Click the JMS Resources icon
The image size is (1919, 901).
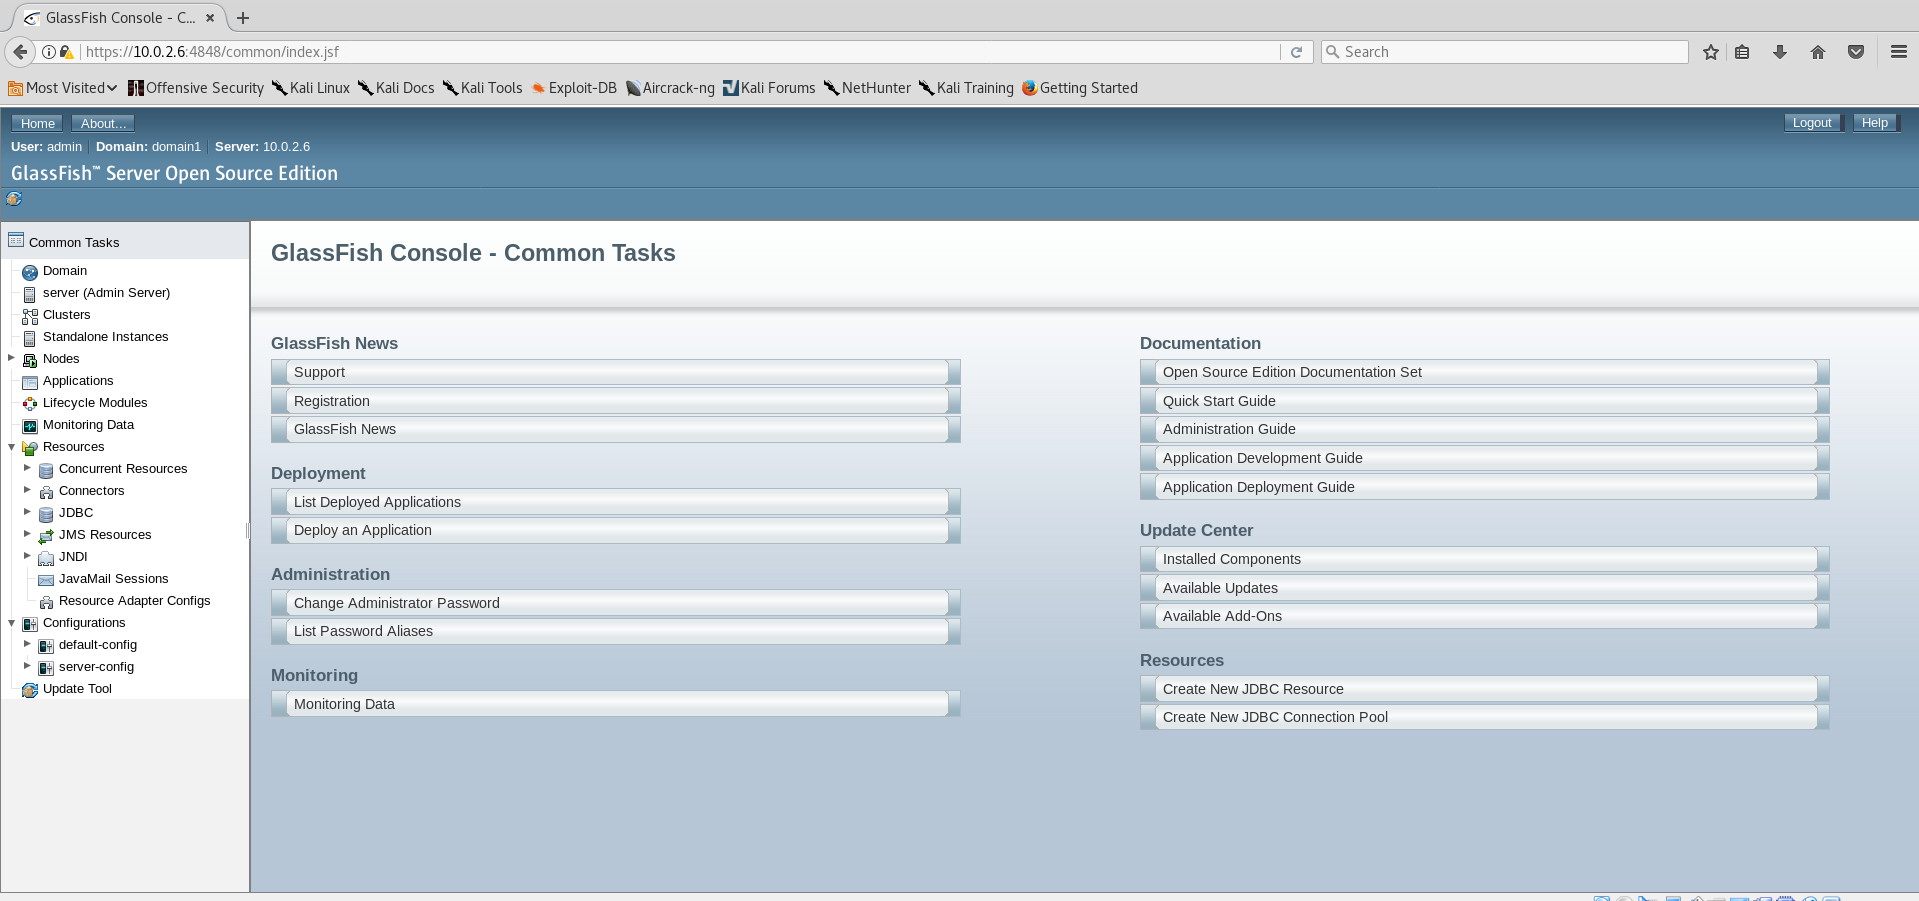46,536
